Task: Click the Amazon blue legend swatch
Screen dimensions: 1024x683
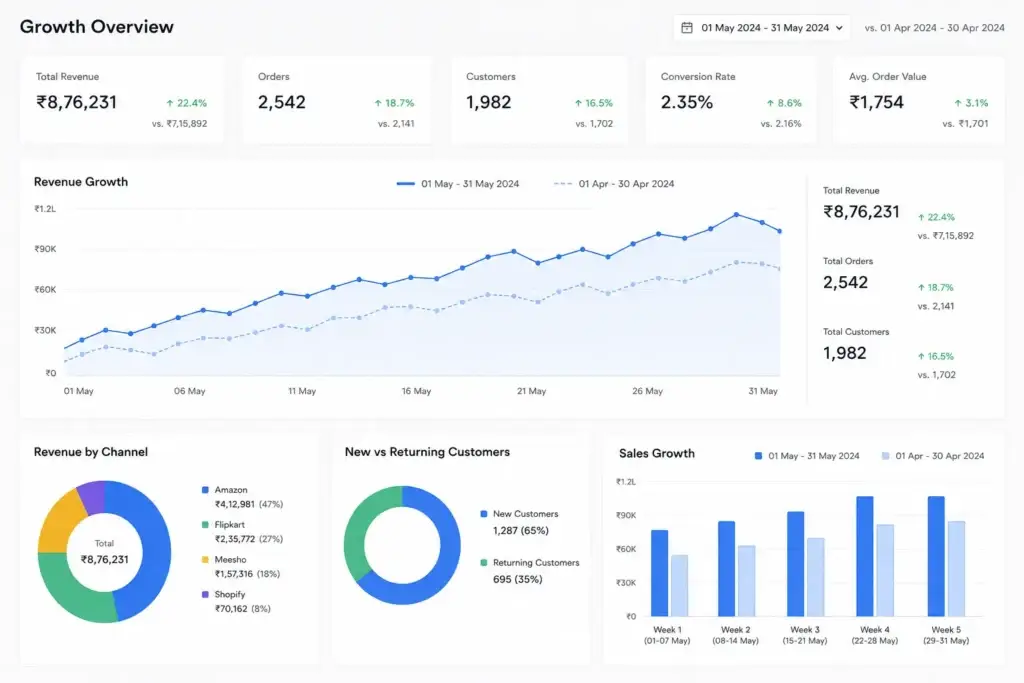Action: 205,490
